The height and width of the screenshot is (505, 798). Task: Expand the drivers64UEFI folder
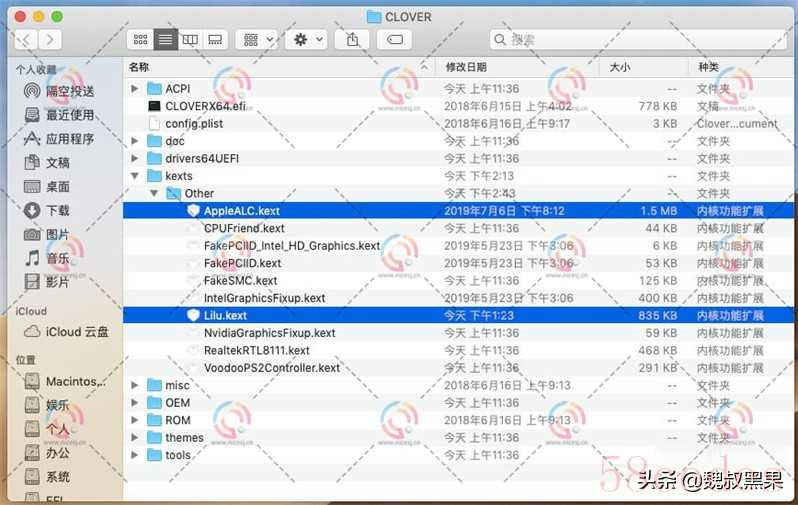(x=134, y=158)
